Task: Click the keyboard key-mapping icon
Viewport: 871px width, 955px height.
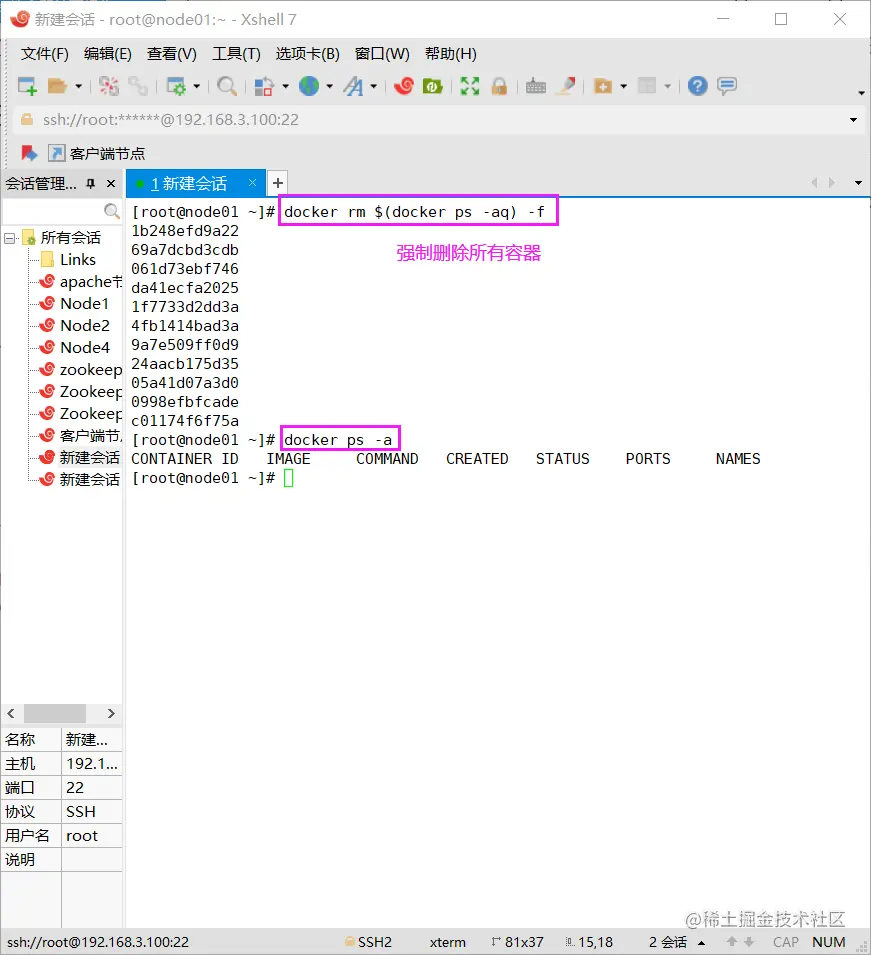Action: point(536,86)
